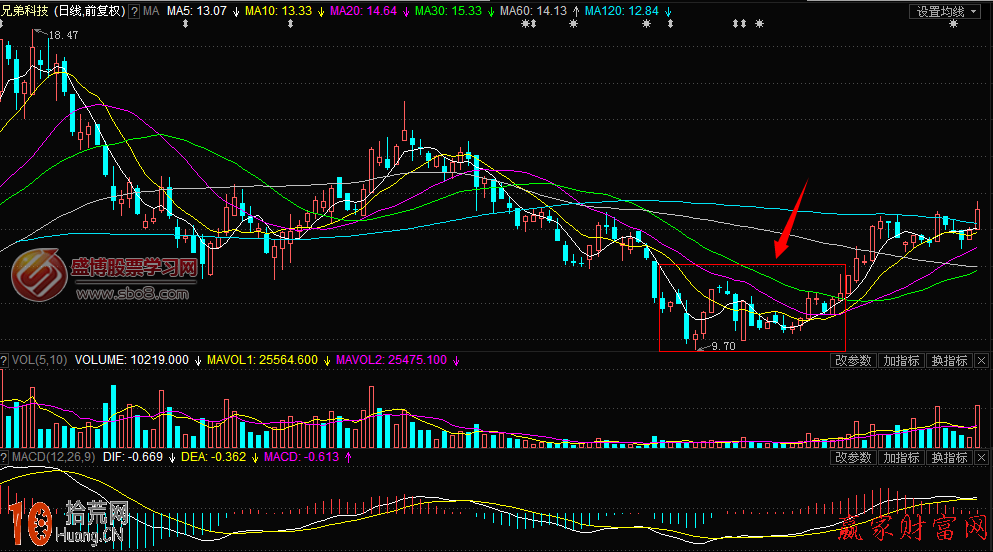Viewport: 993px width, 552px height.
Task: Click 换指标 in the VOL panel
Action: (x=949, y=361)
